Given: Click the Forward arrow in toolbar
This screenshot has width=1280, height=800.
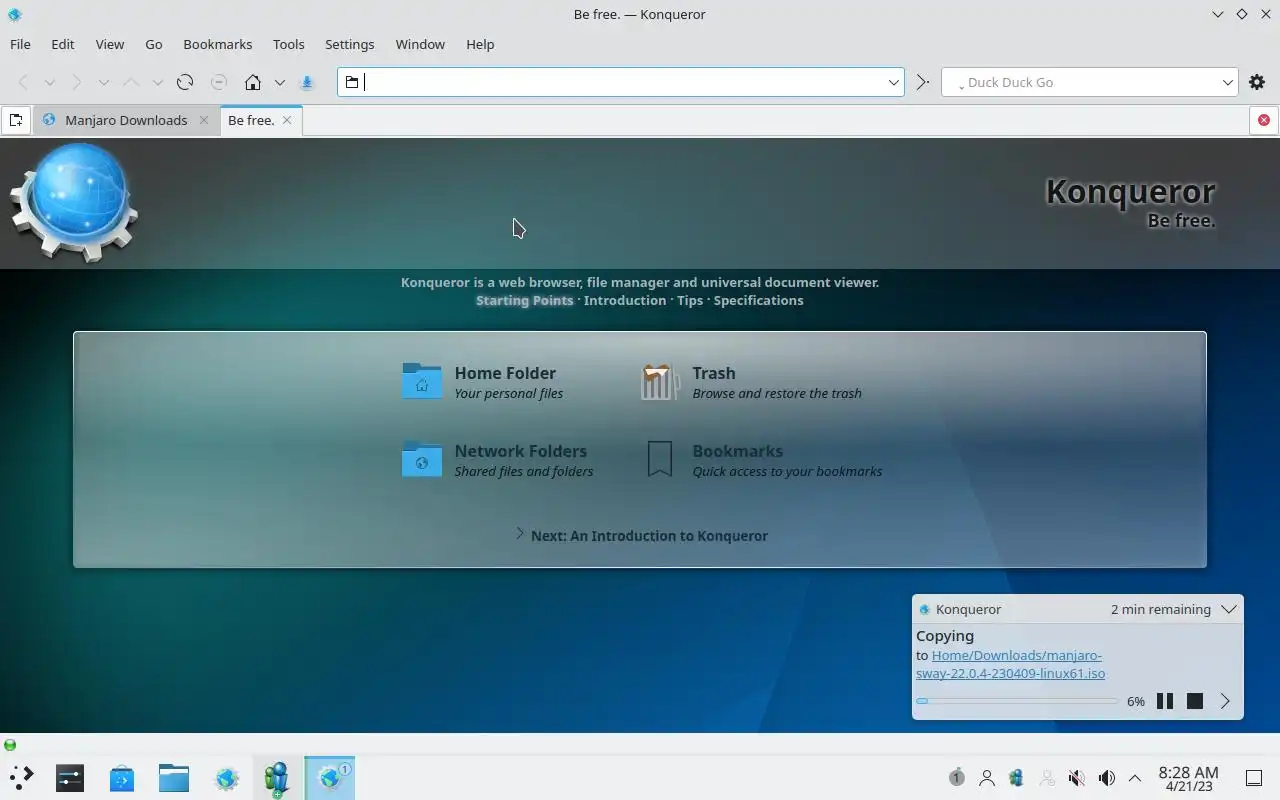Looking at the screenshot, I should (77, 82).
